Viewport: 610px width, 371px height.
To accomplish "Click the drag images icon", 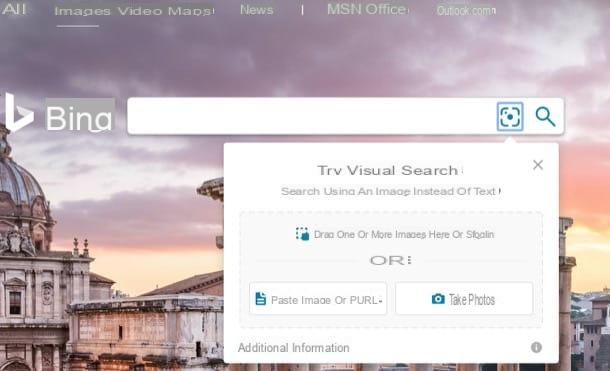I will coord(302,234).
